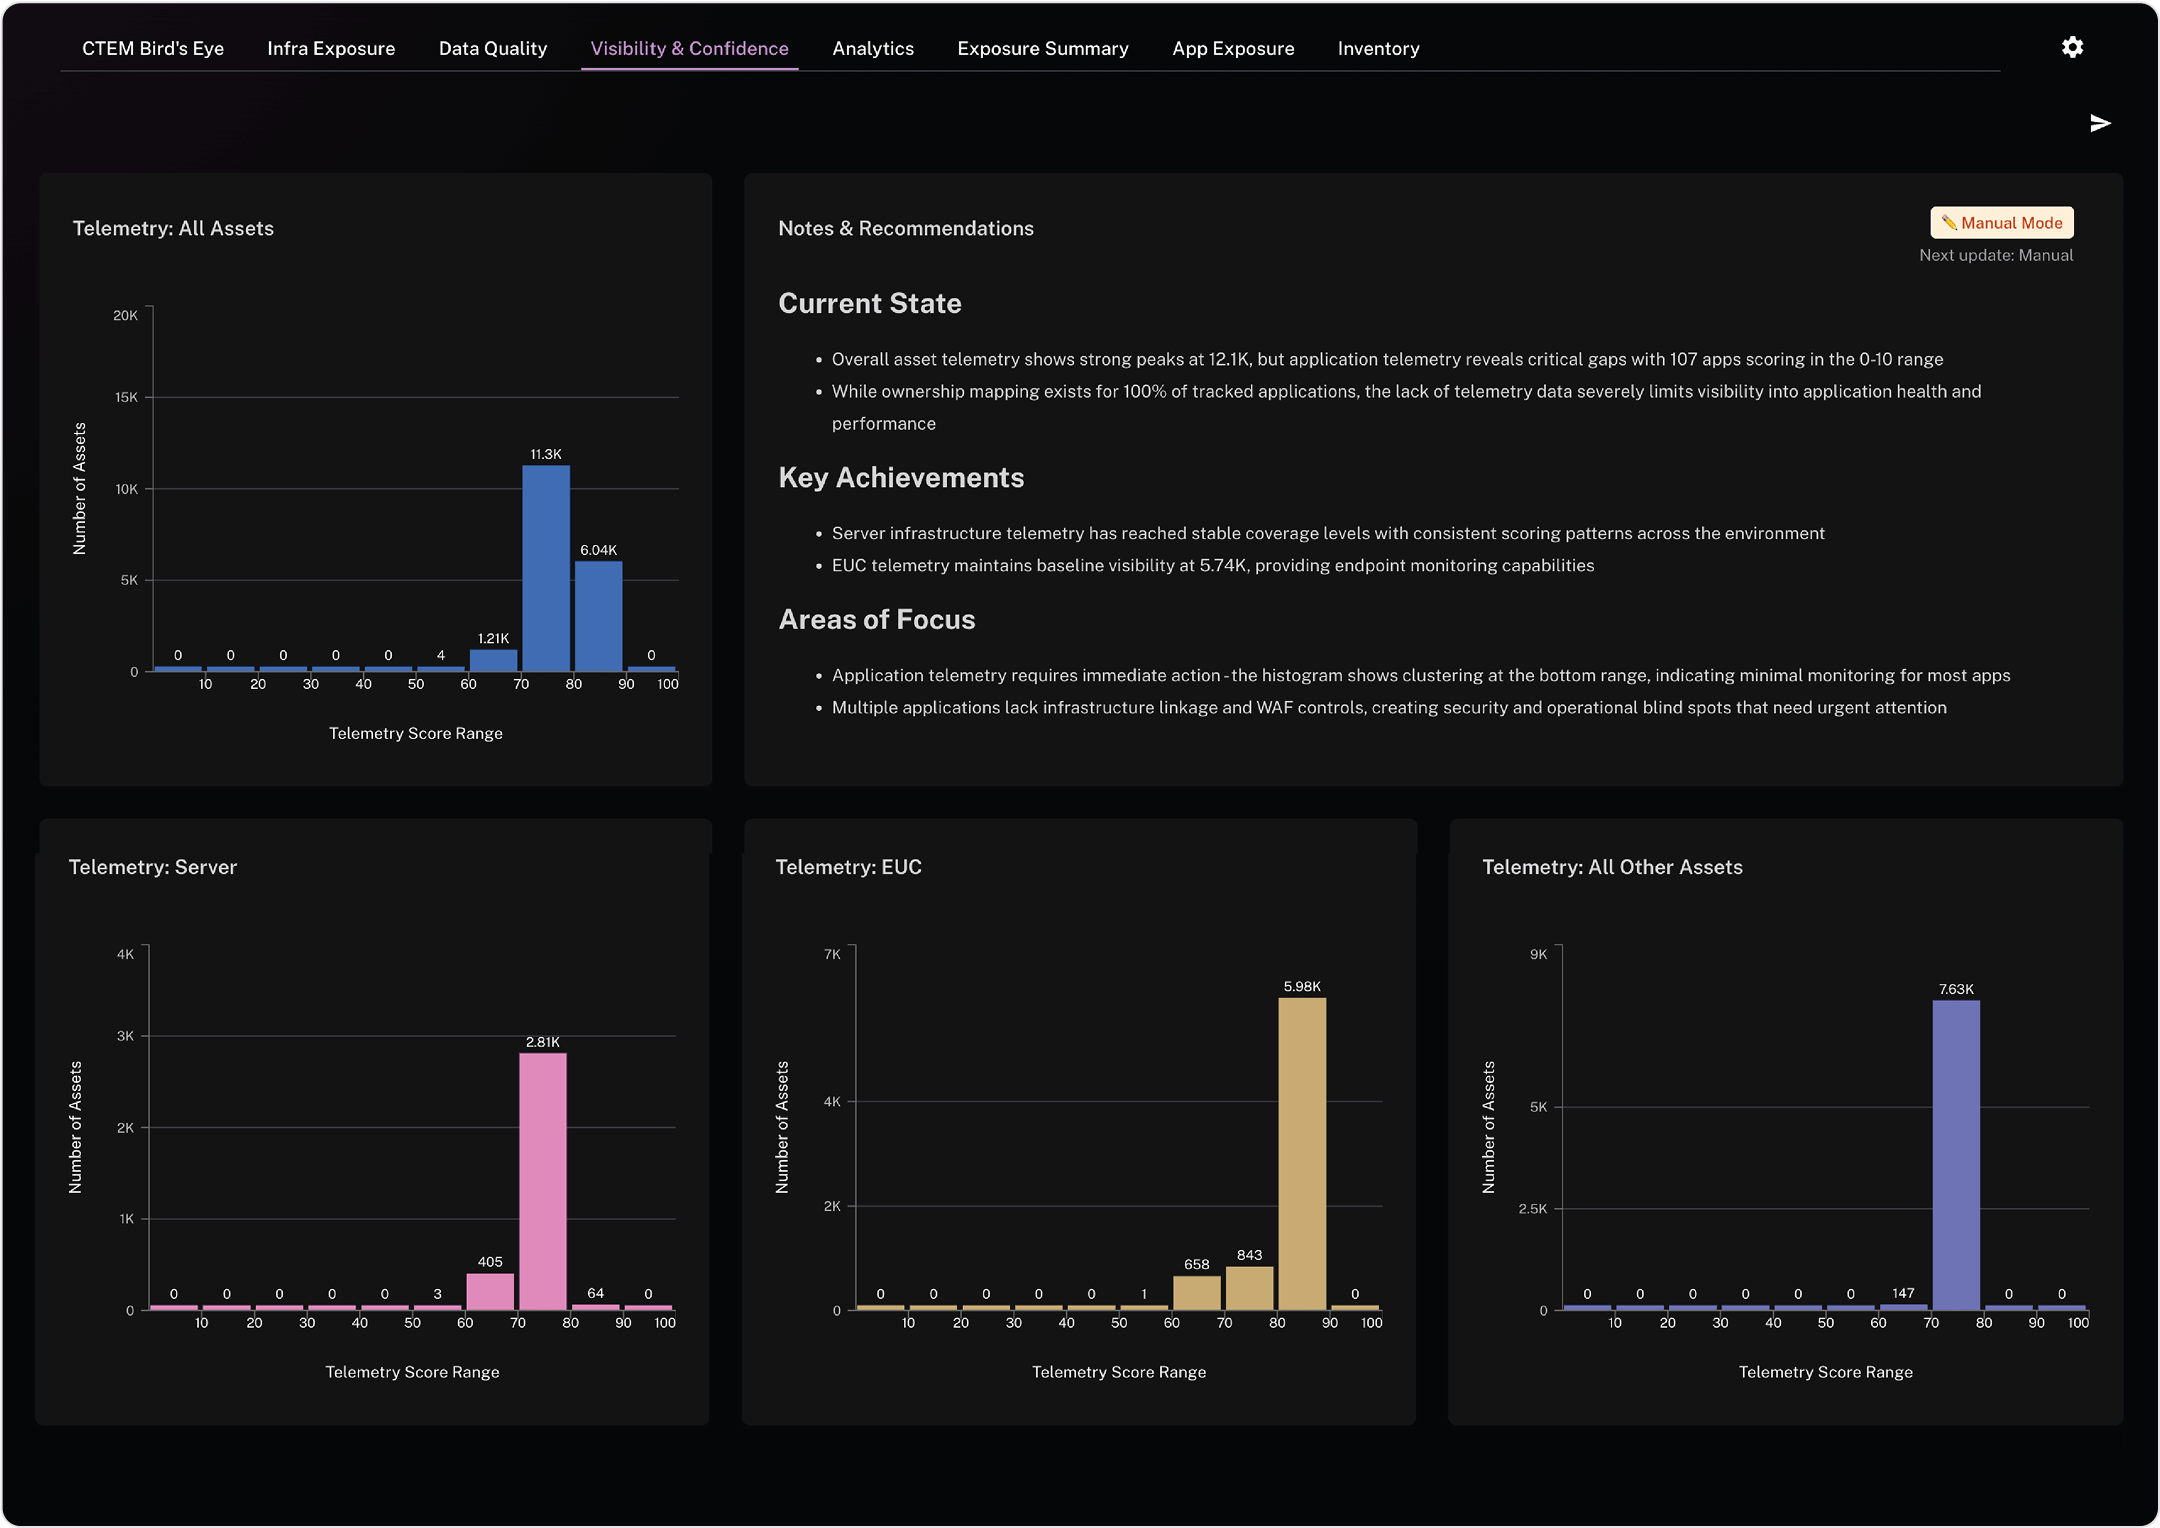Go to the Inventory tab
This screenshot has height=1528, width=2160.
click(1378, 48)
